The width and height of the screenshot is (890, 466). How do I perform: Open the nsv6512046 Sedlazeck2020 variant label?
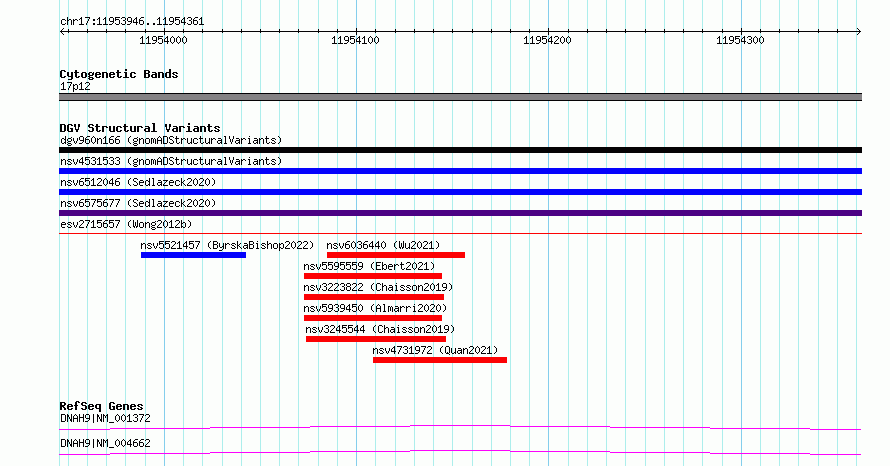click(138, 182)
